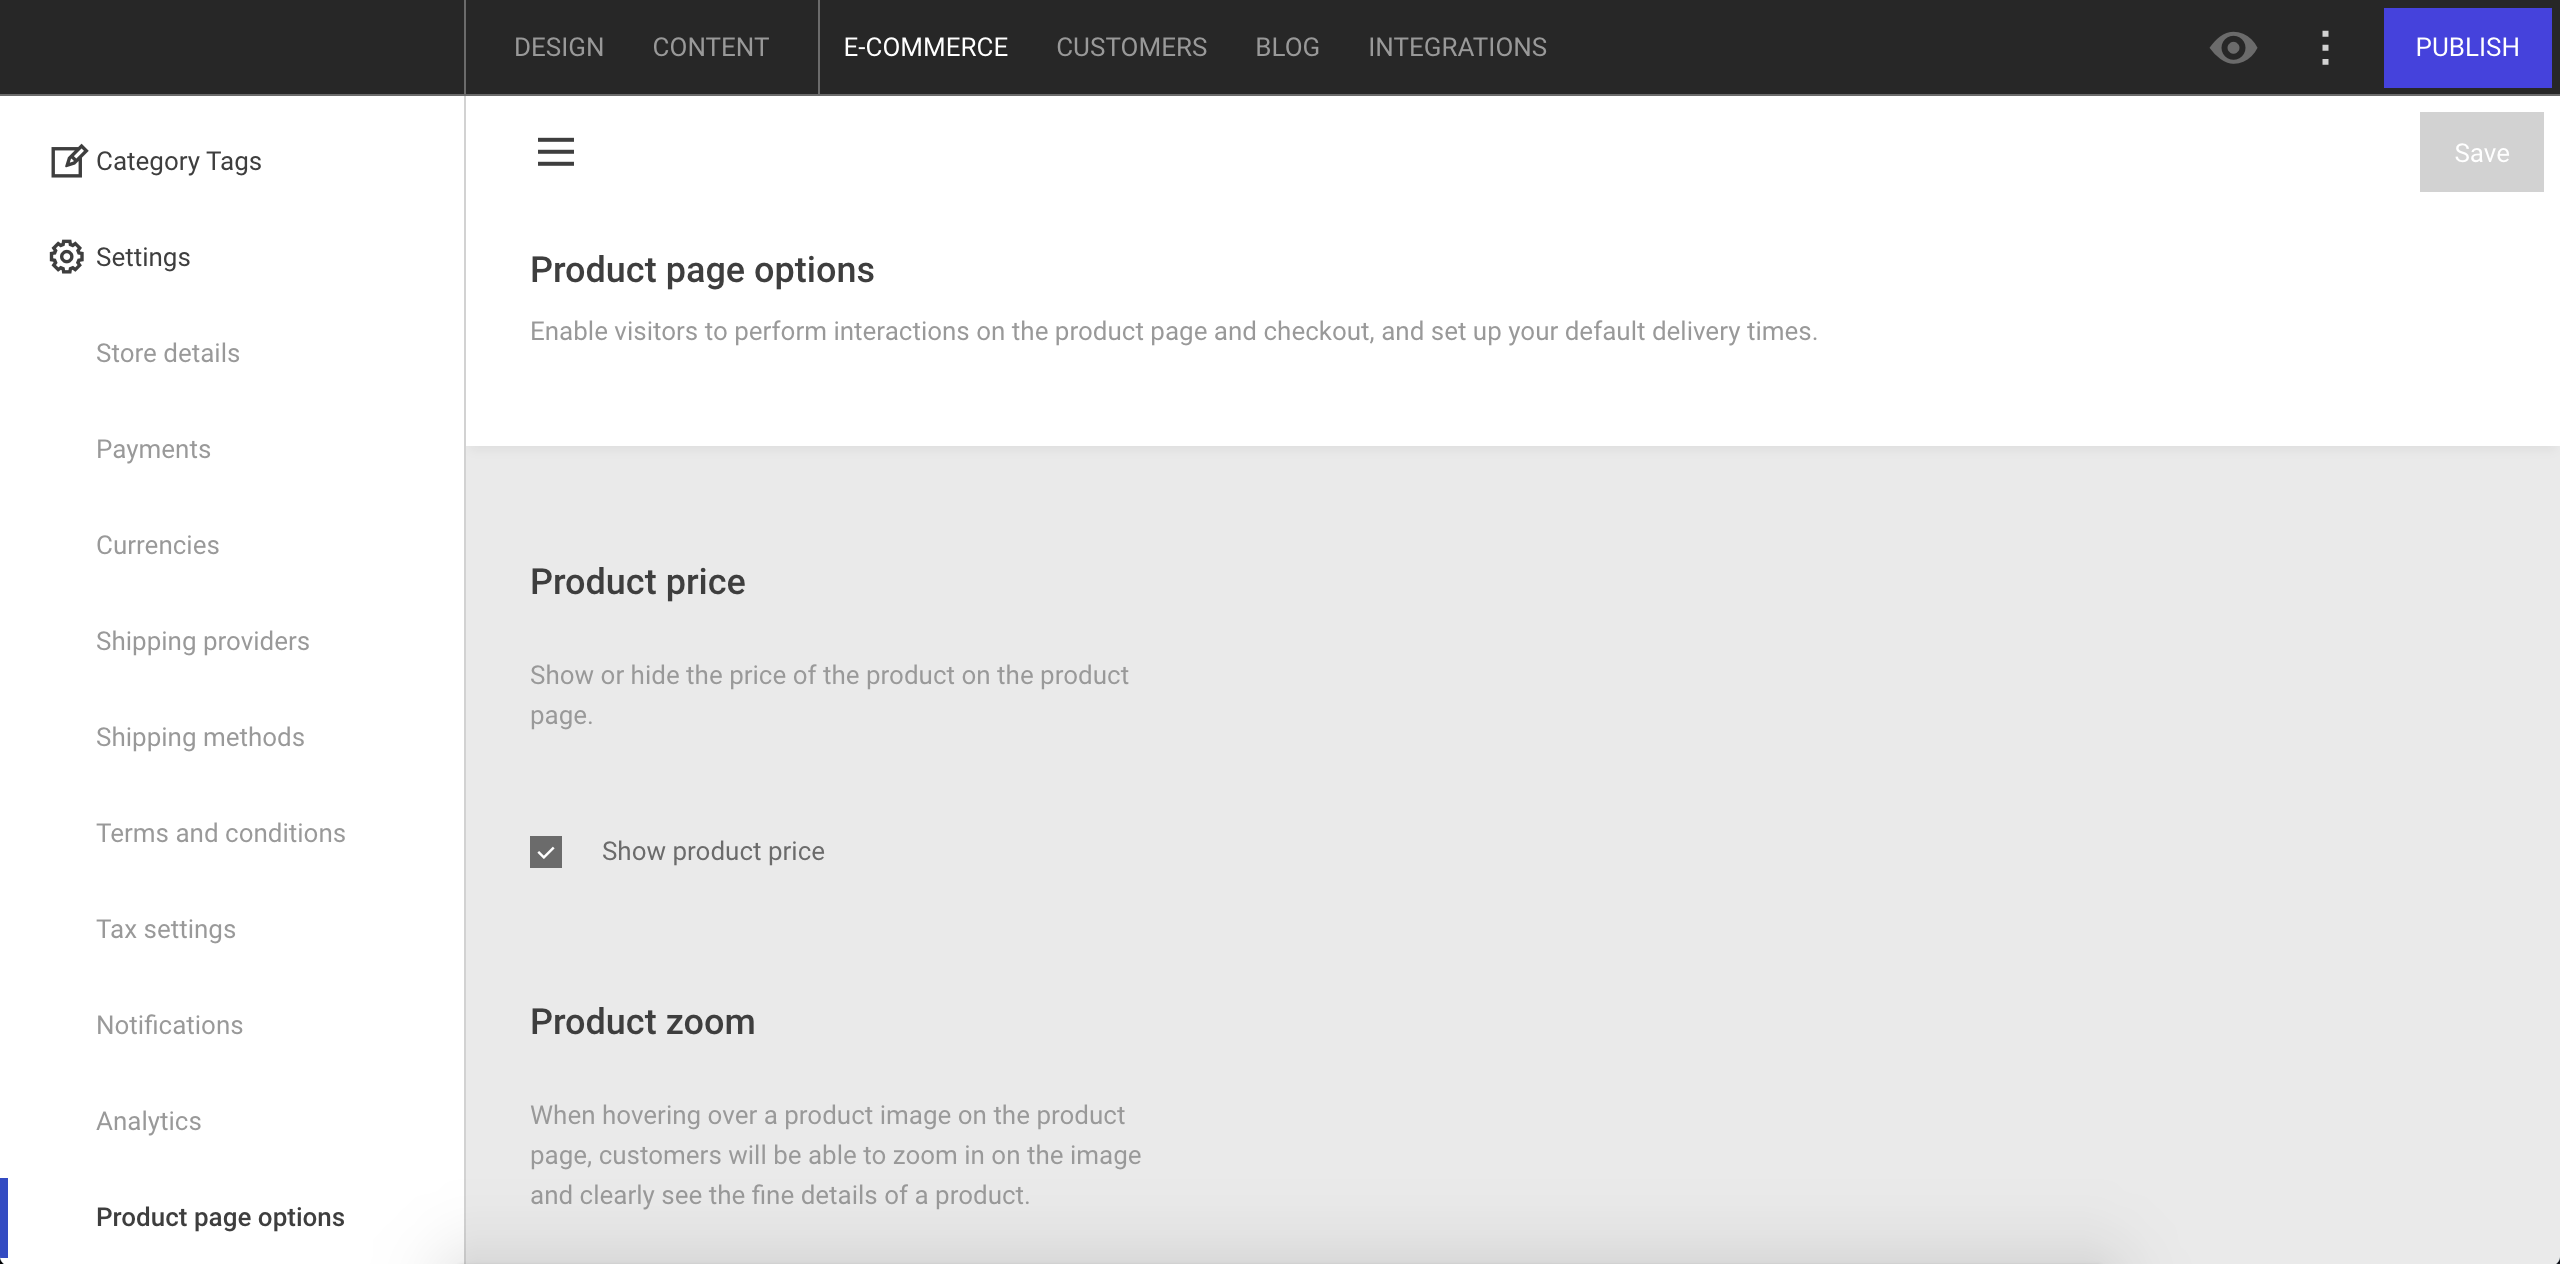Select Shipping providers in sidebar
Viewport: 2560px width, 1264px height.
202,641
